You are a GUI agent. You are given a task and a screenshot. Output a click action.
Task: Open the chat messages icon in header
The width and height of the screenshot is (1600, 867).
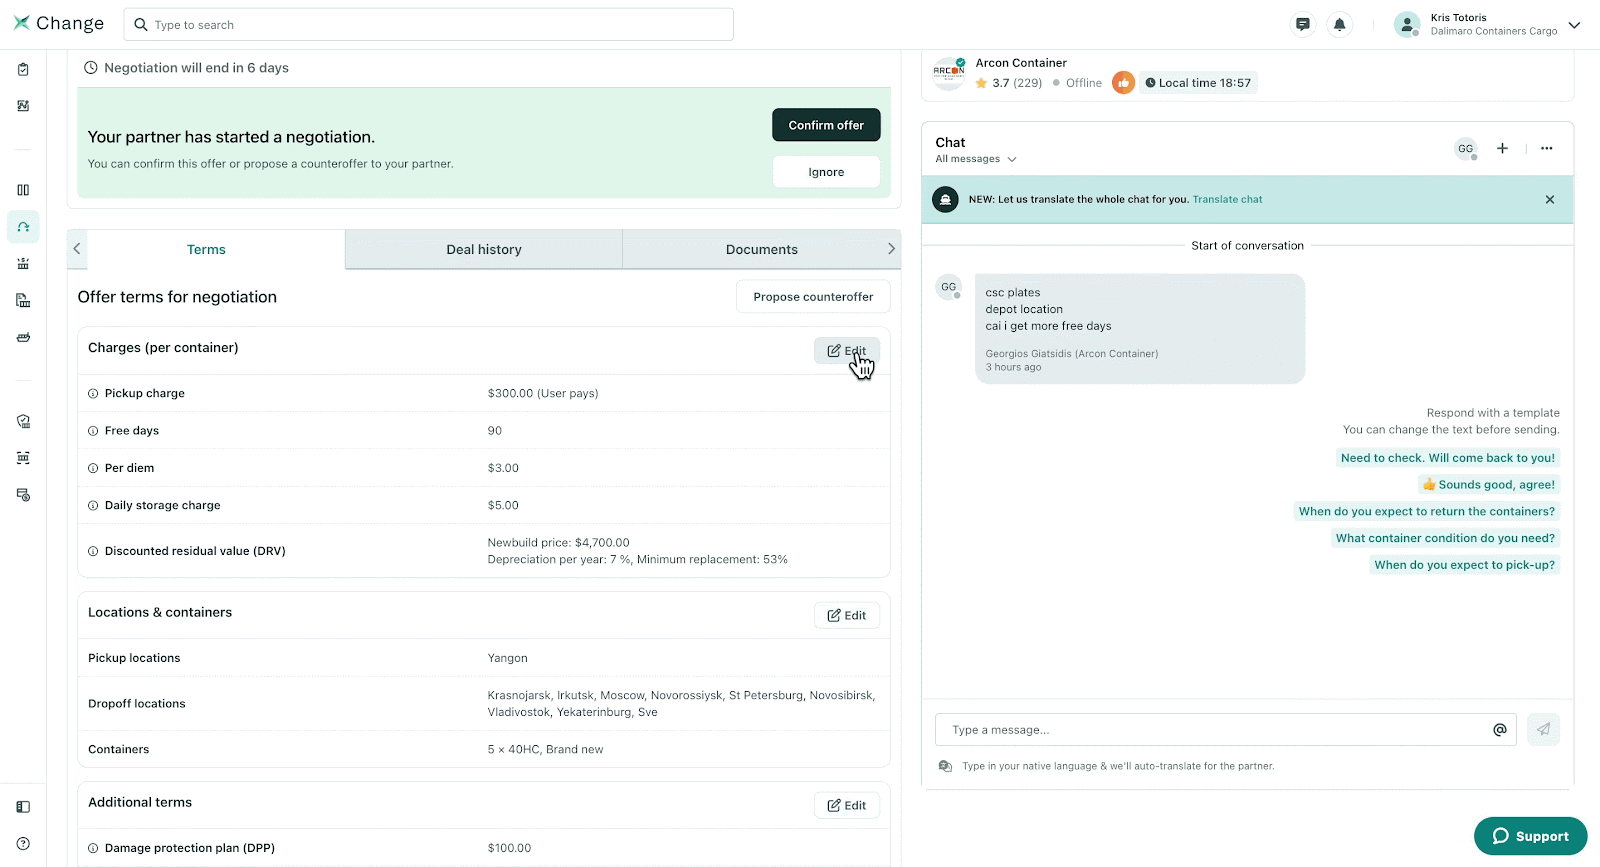[x=1302, y=25]
